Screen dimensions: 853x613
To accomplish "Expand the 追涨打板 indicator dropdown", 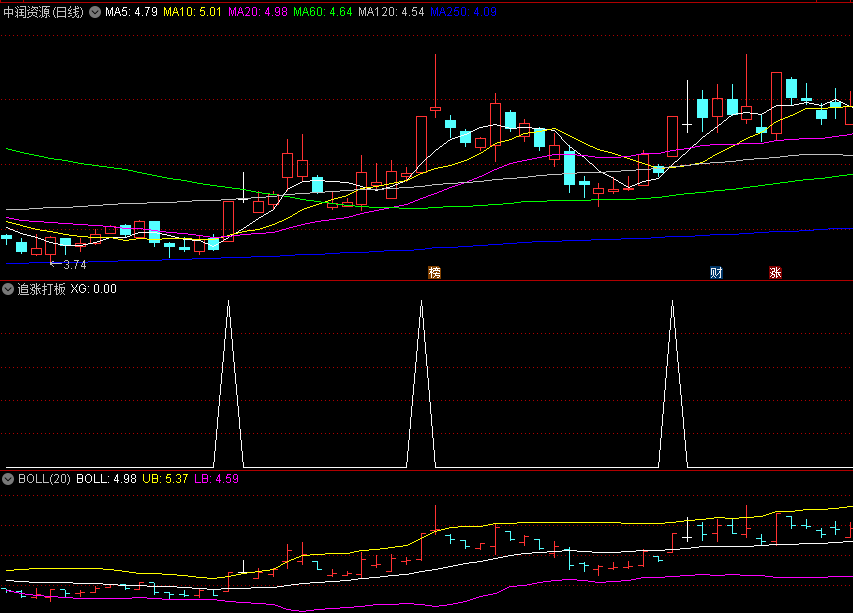I will coord(8,289).
